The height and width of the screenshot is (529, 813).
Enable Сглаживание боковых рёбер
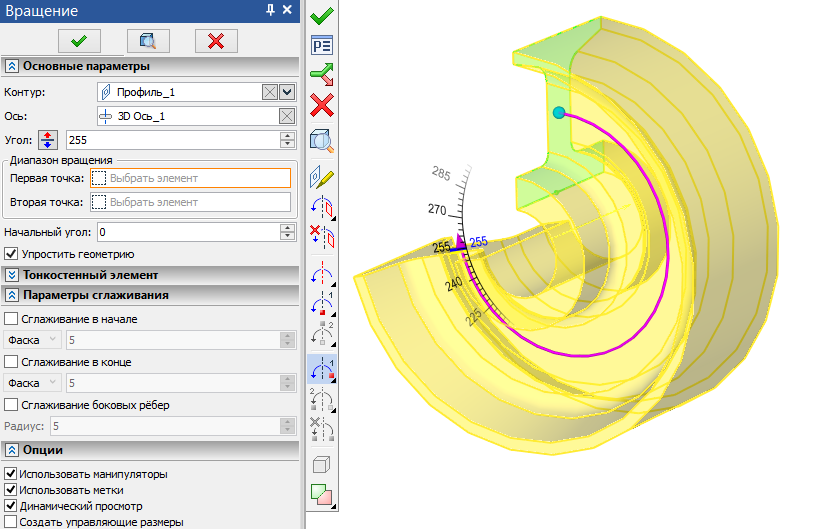[x=11, y=405]
